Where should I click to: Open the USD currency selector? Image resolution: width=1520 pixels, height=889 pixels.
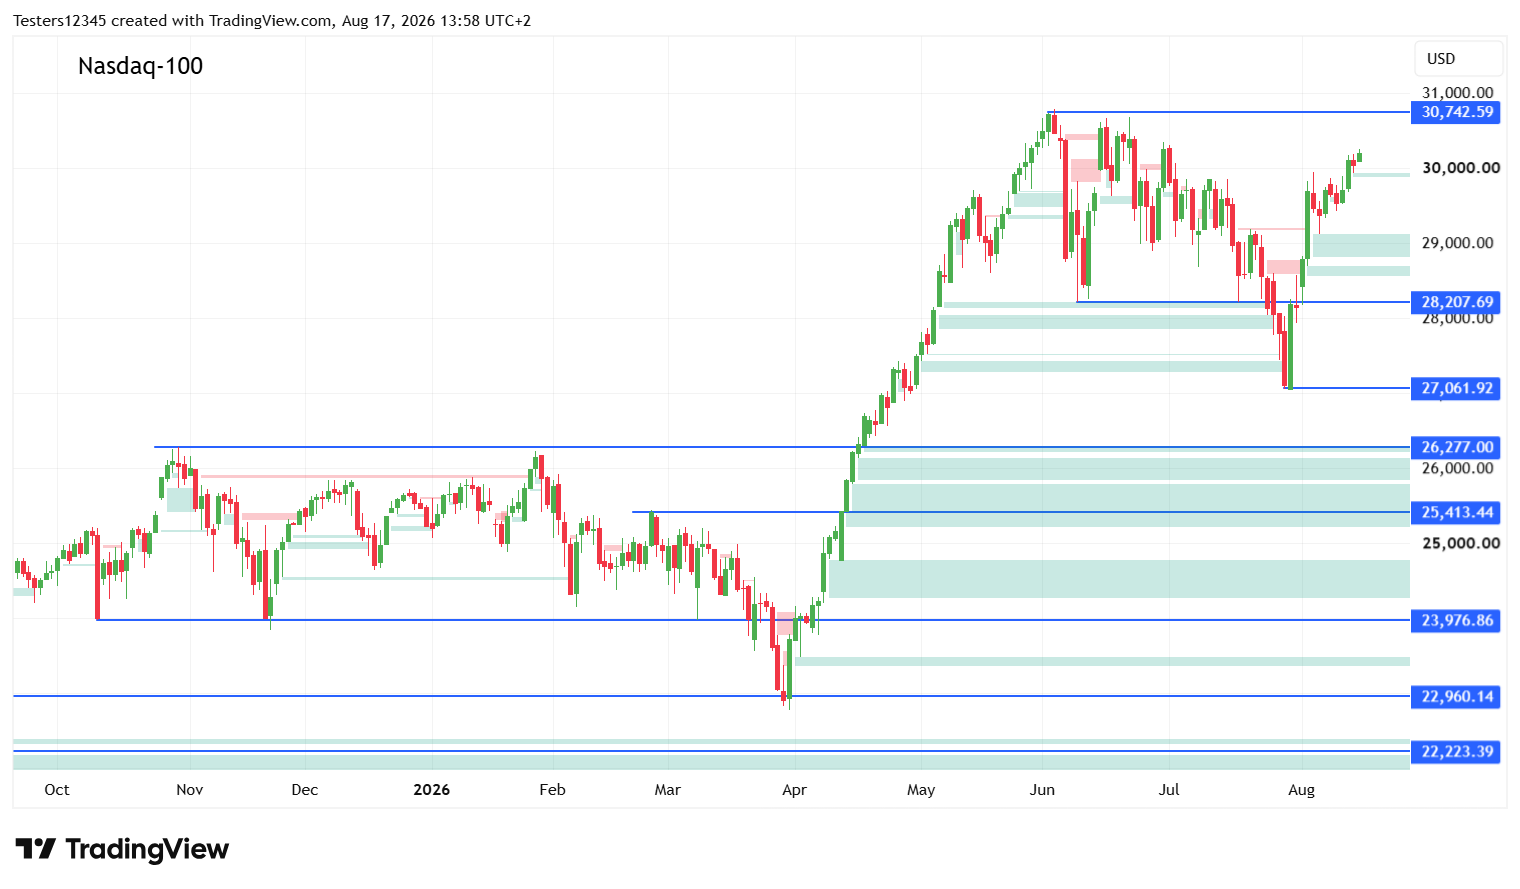pyautogui.click(x=1458, y=59)
